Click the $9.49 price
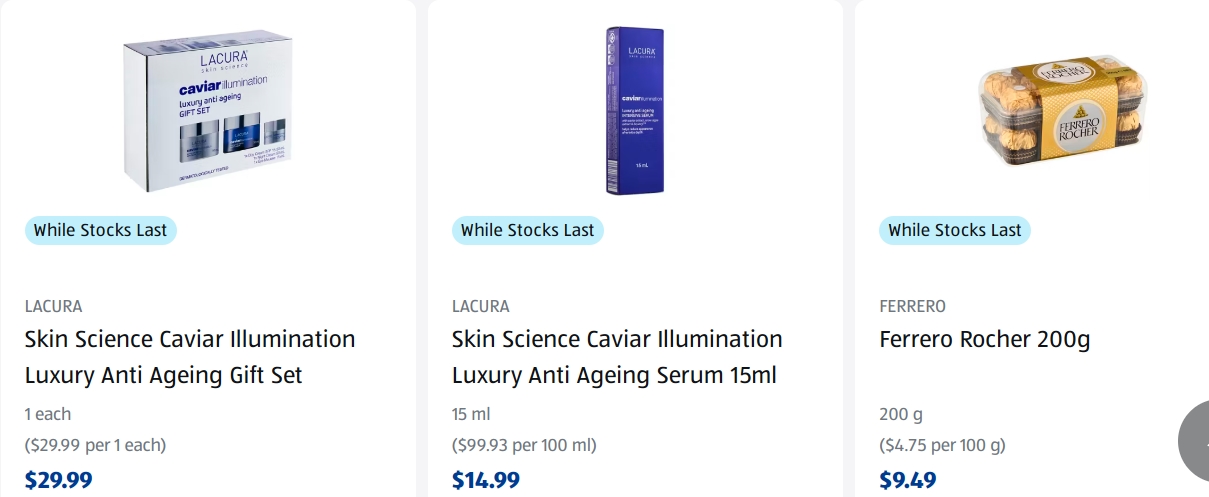1209x497 pixels. [x=908, y=480]
